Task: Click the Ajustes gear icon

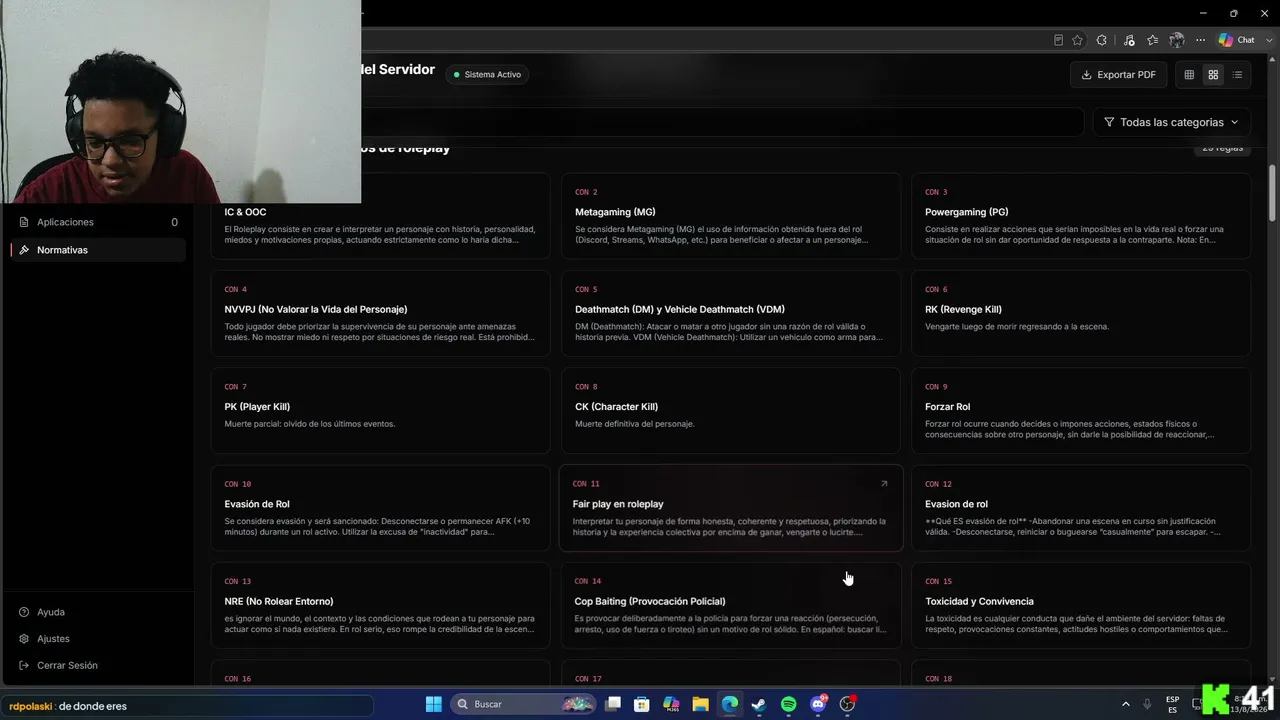Action: coord(24,638)
